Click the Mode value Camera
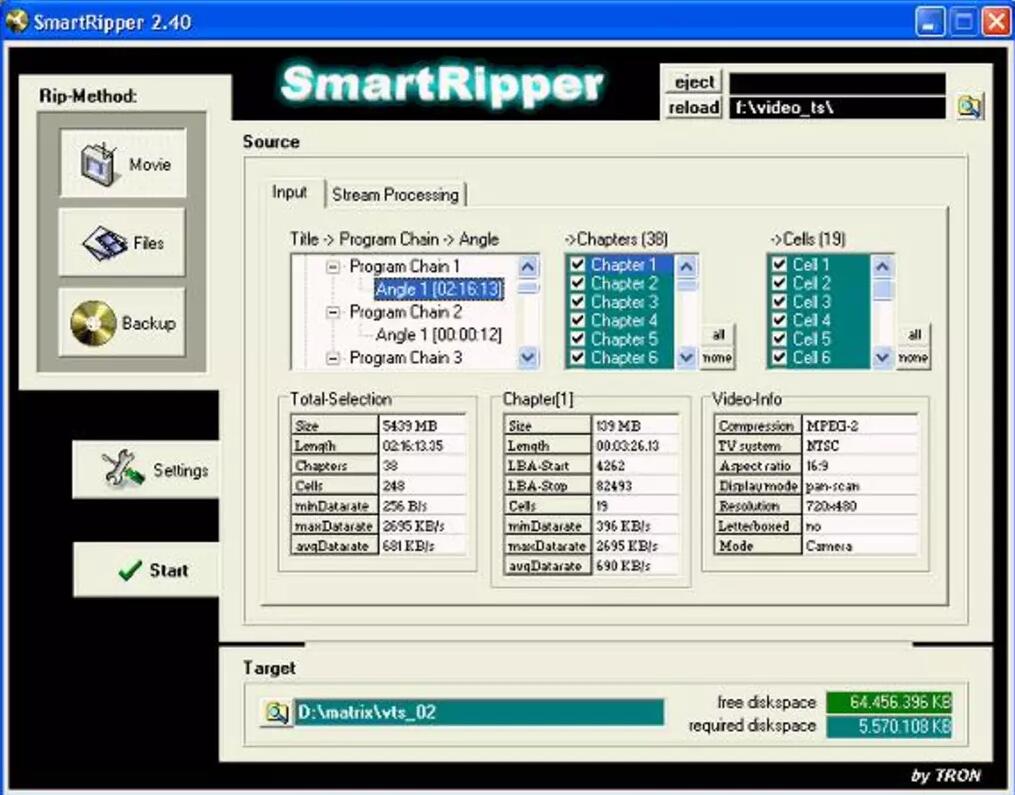 pyautogui.click(x=860, y=546)
